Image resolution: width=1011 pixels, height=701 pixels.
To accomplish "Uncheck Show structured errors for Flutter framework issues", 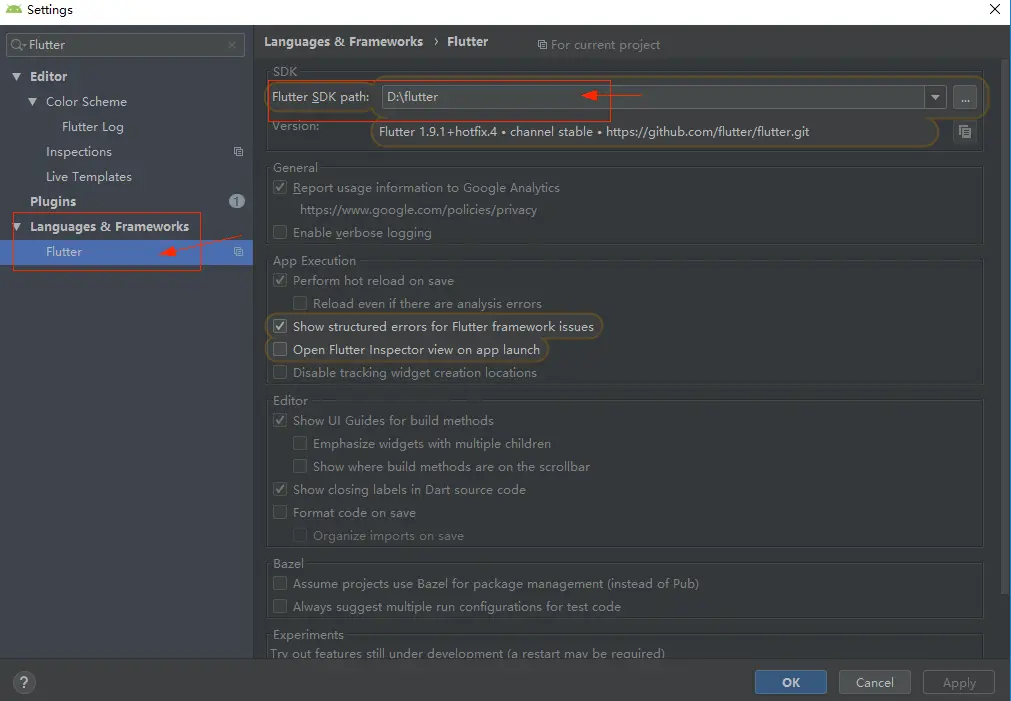I will [280, 326].
